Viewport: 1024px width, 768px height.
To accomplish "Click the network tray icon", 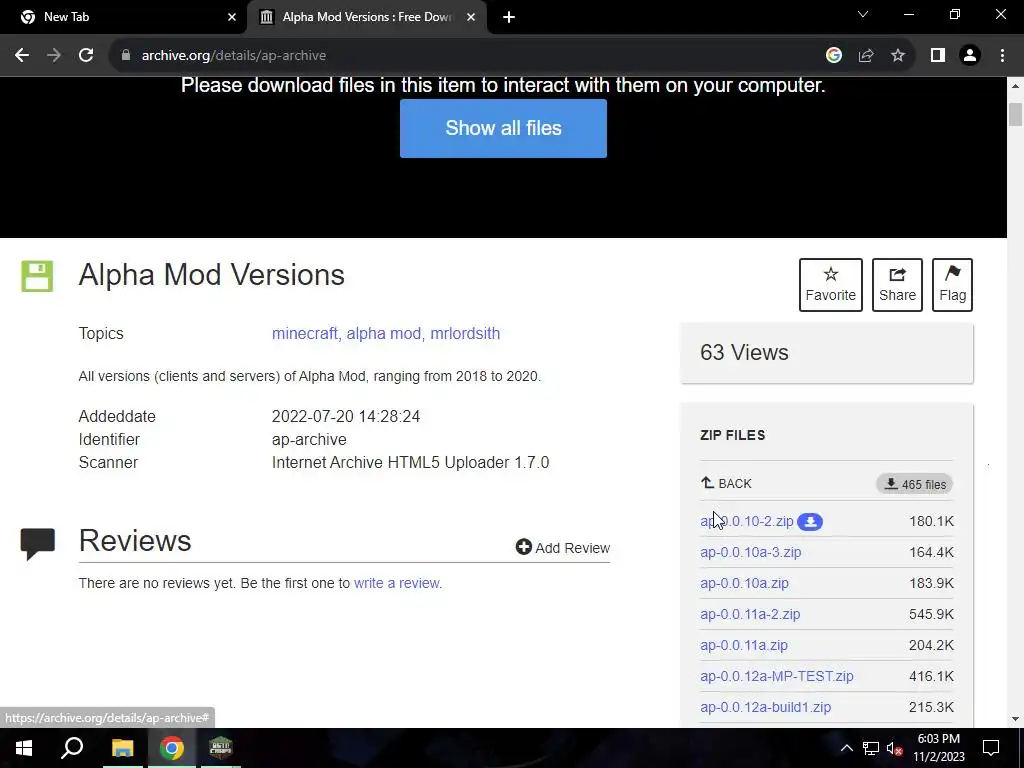I will click(x=871, y=748).
